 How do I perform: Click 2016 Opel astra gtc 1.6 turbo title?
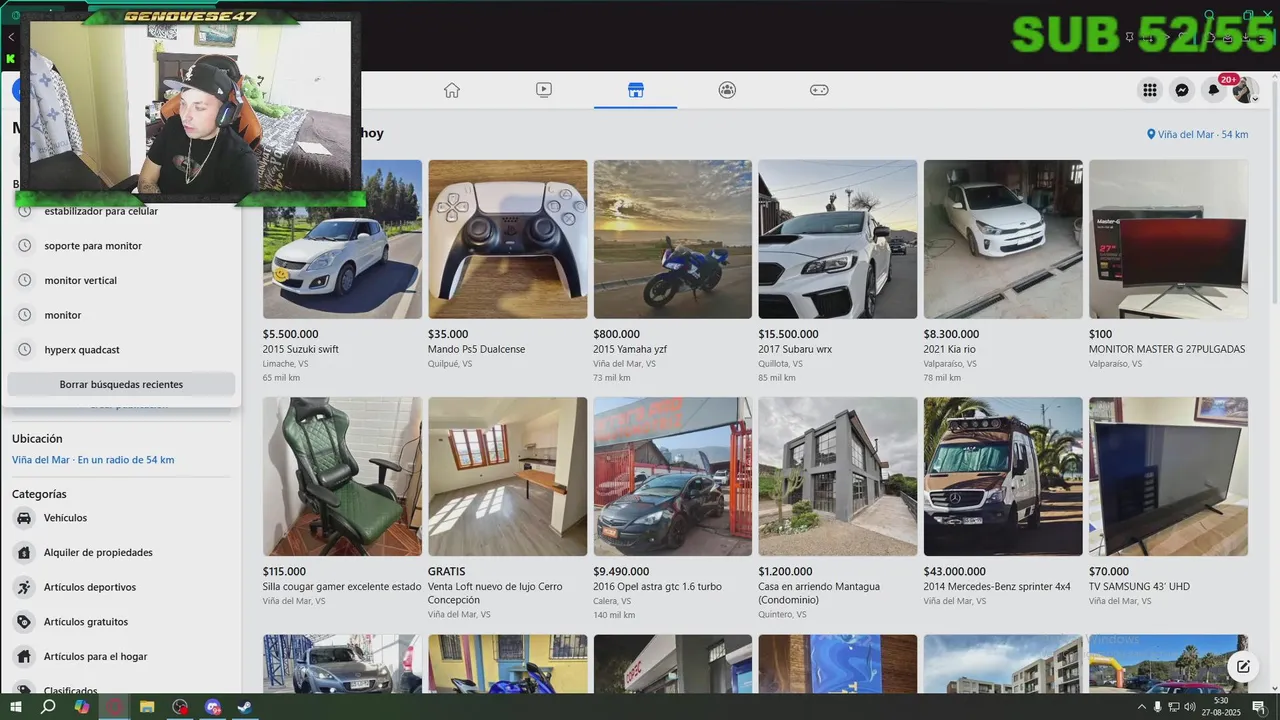click(x=657, y=587)
